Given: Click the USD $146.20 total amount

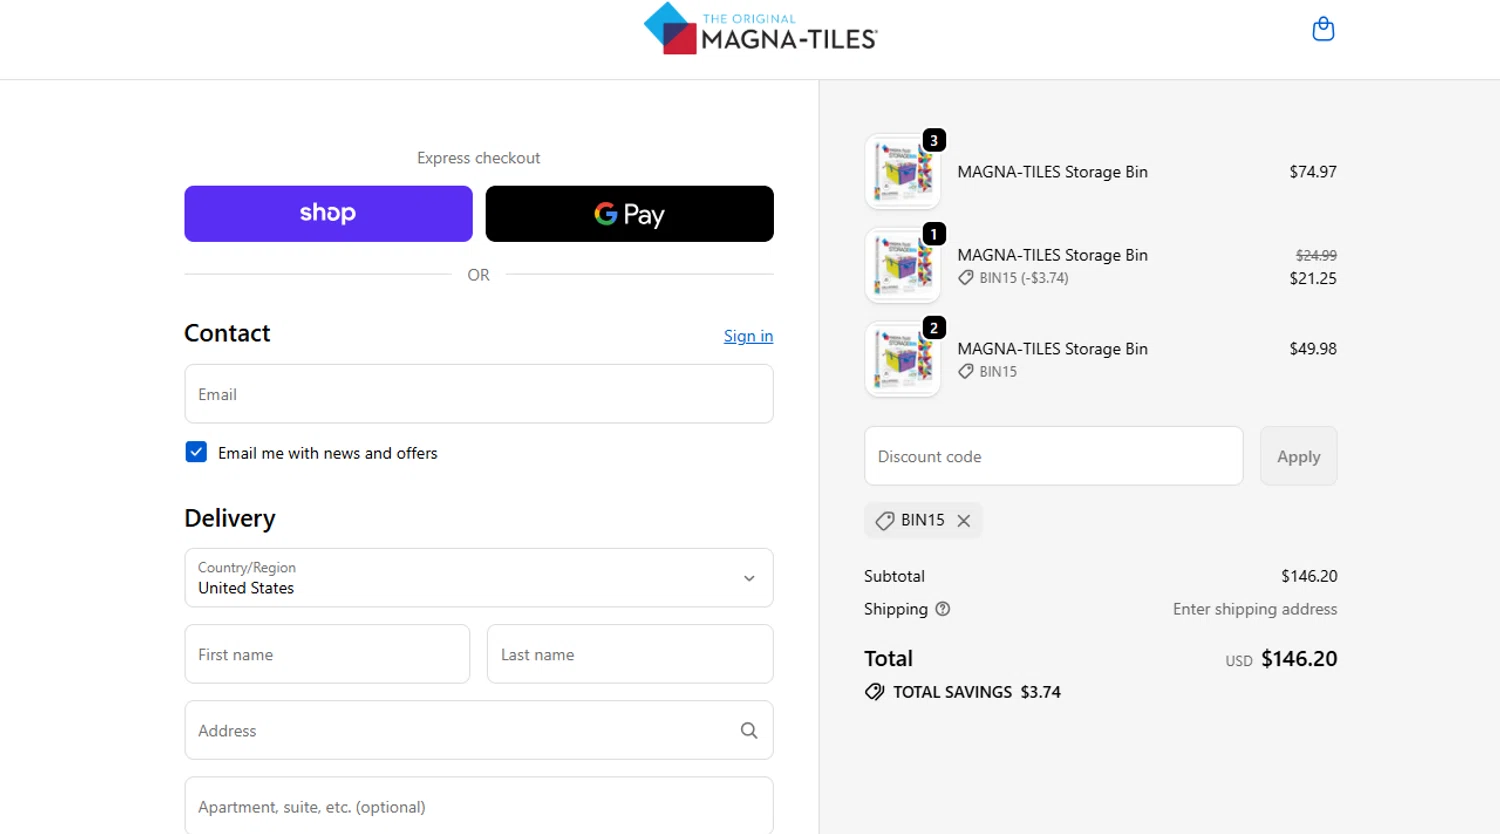Looking at the screenshot, I should 1281,659.
